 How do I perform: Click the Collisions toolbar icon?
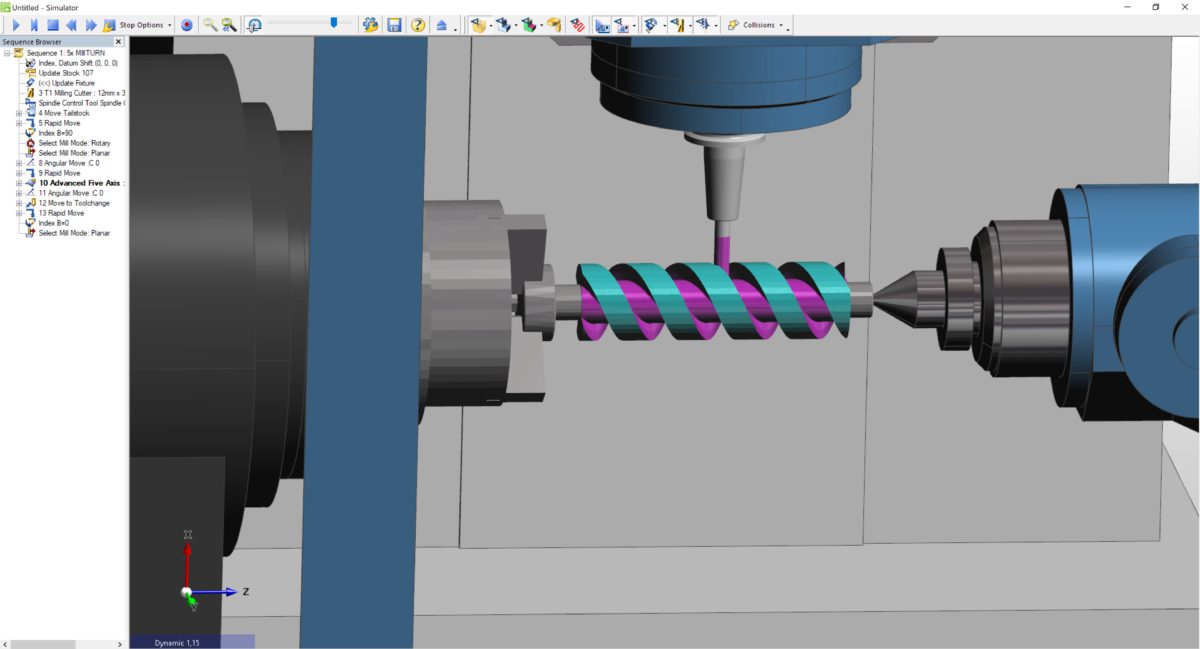[733, 25]
